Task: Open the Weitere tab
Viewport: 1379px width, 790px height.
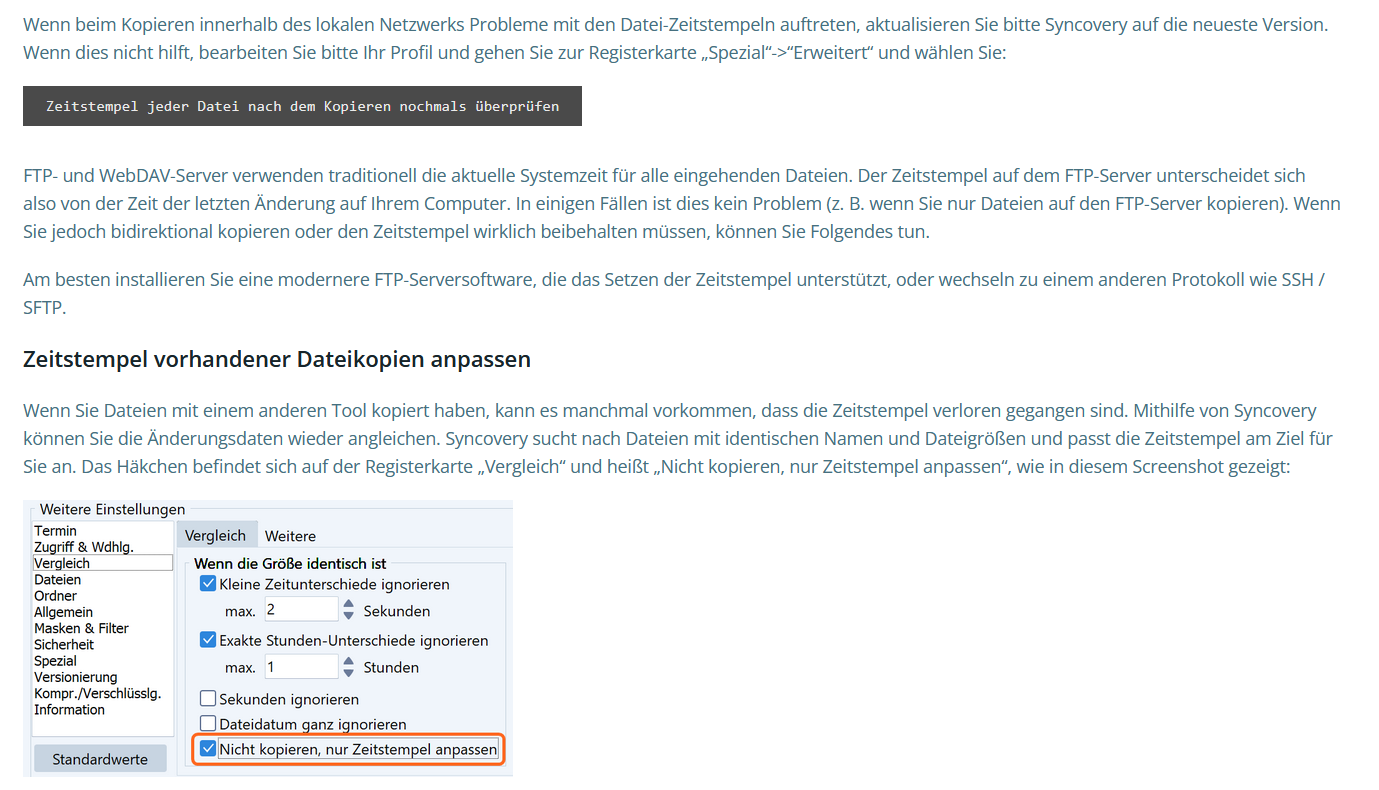Action: tap(290, 536)
